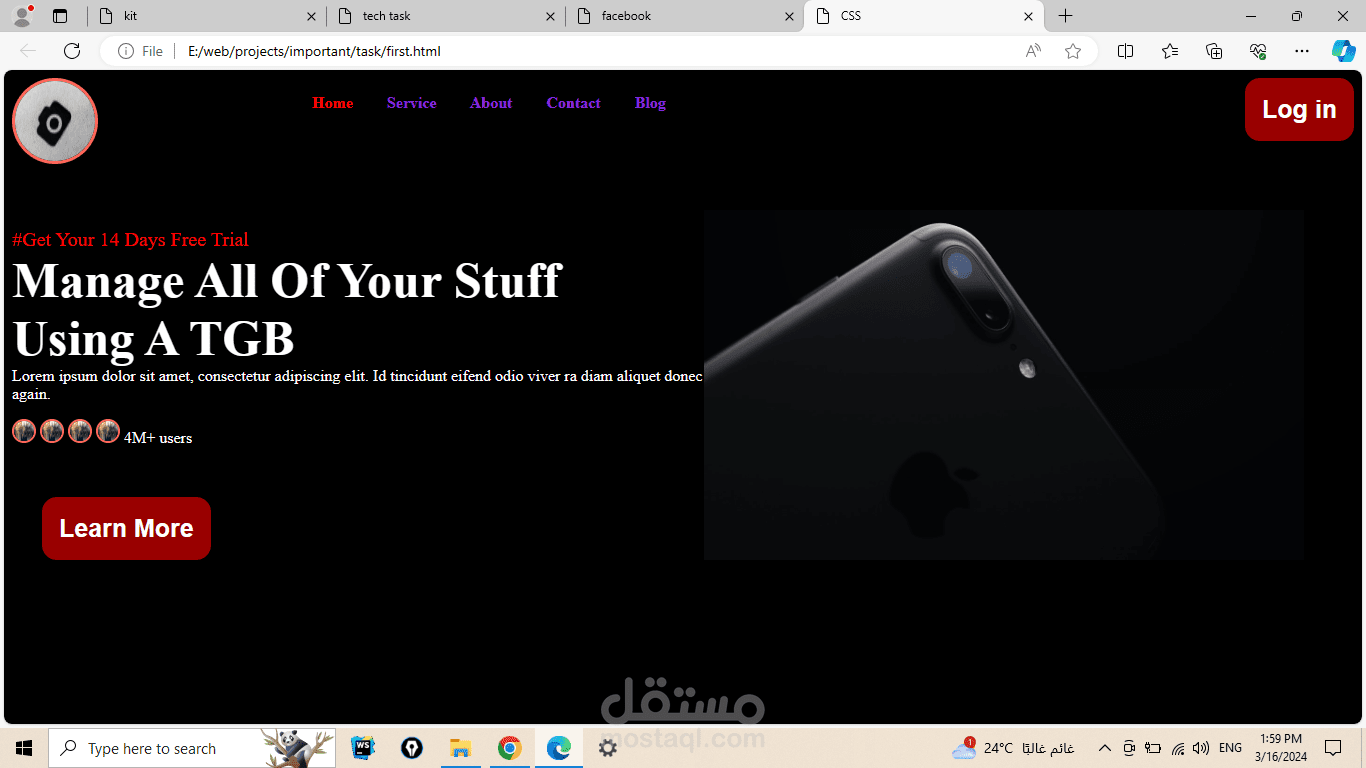Visit the Blog nav link
The image size is (1366, 768).
650,103
